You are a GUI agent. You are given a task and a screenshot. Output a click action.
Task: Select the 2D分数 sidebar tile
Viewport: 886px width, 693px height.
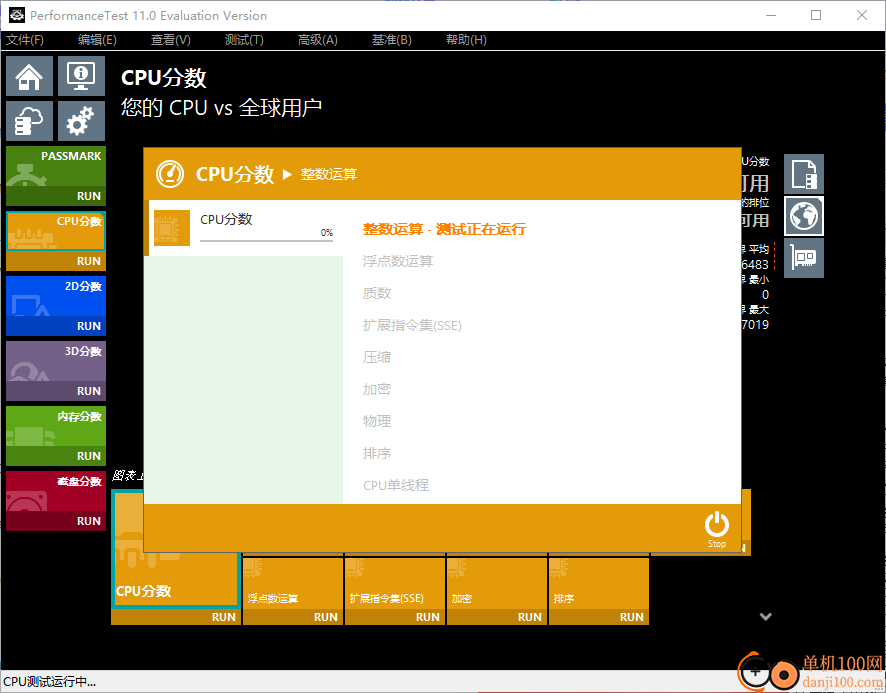(56, 296)
